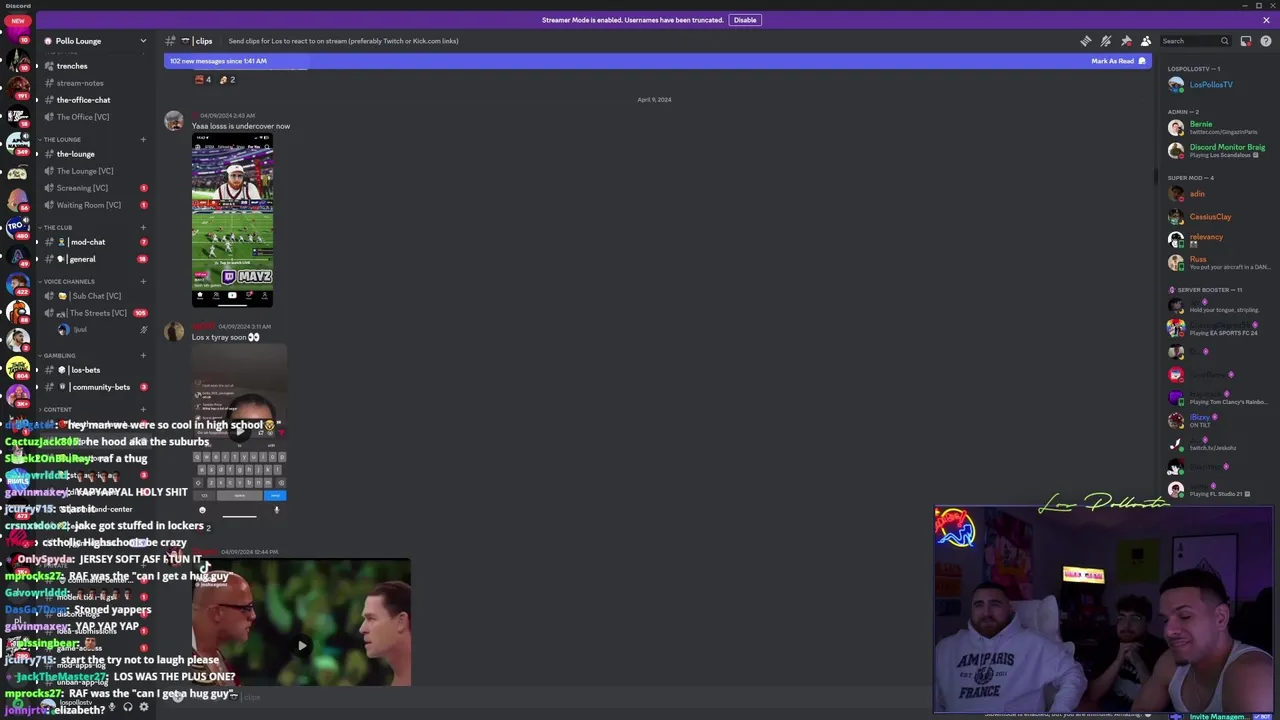This screenshot has height=720, width=1280.
Task: Collapse THE CLUB category
Action: (57, 227)
